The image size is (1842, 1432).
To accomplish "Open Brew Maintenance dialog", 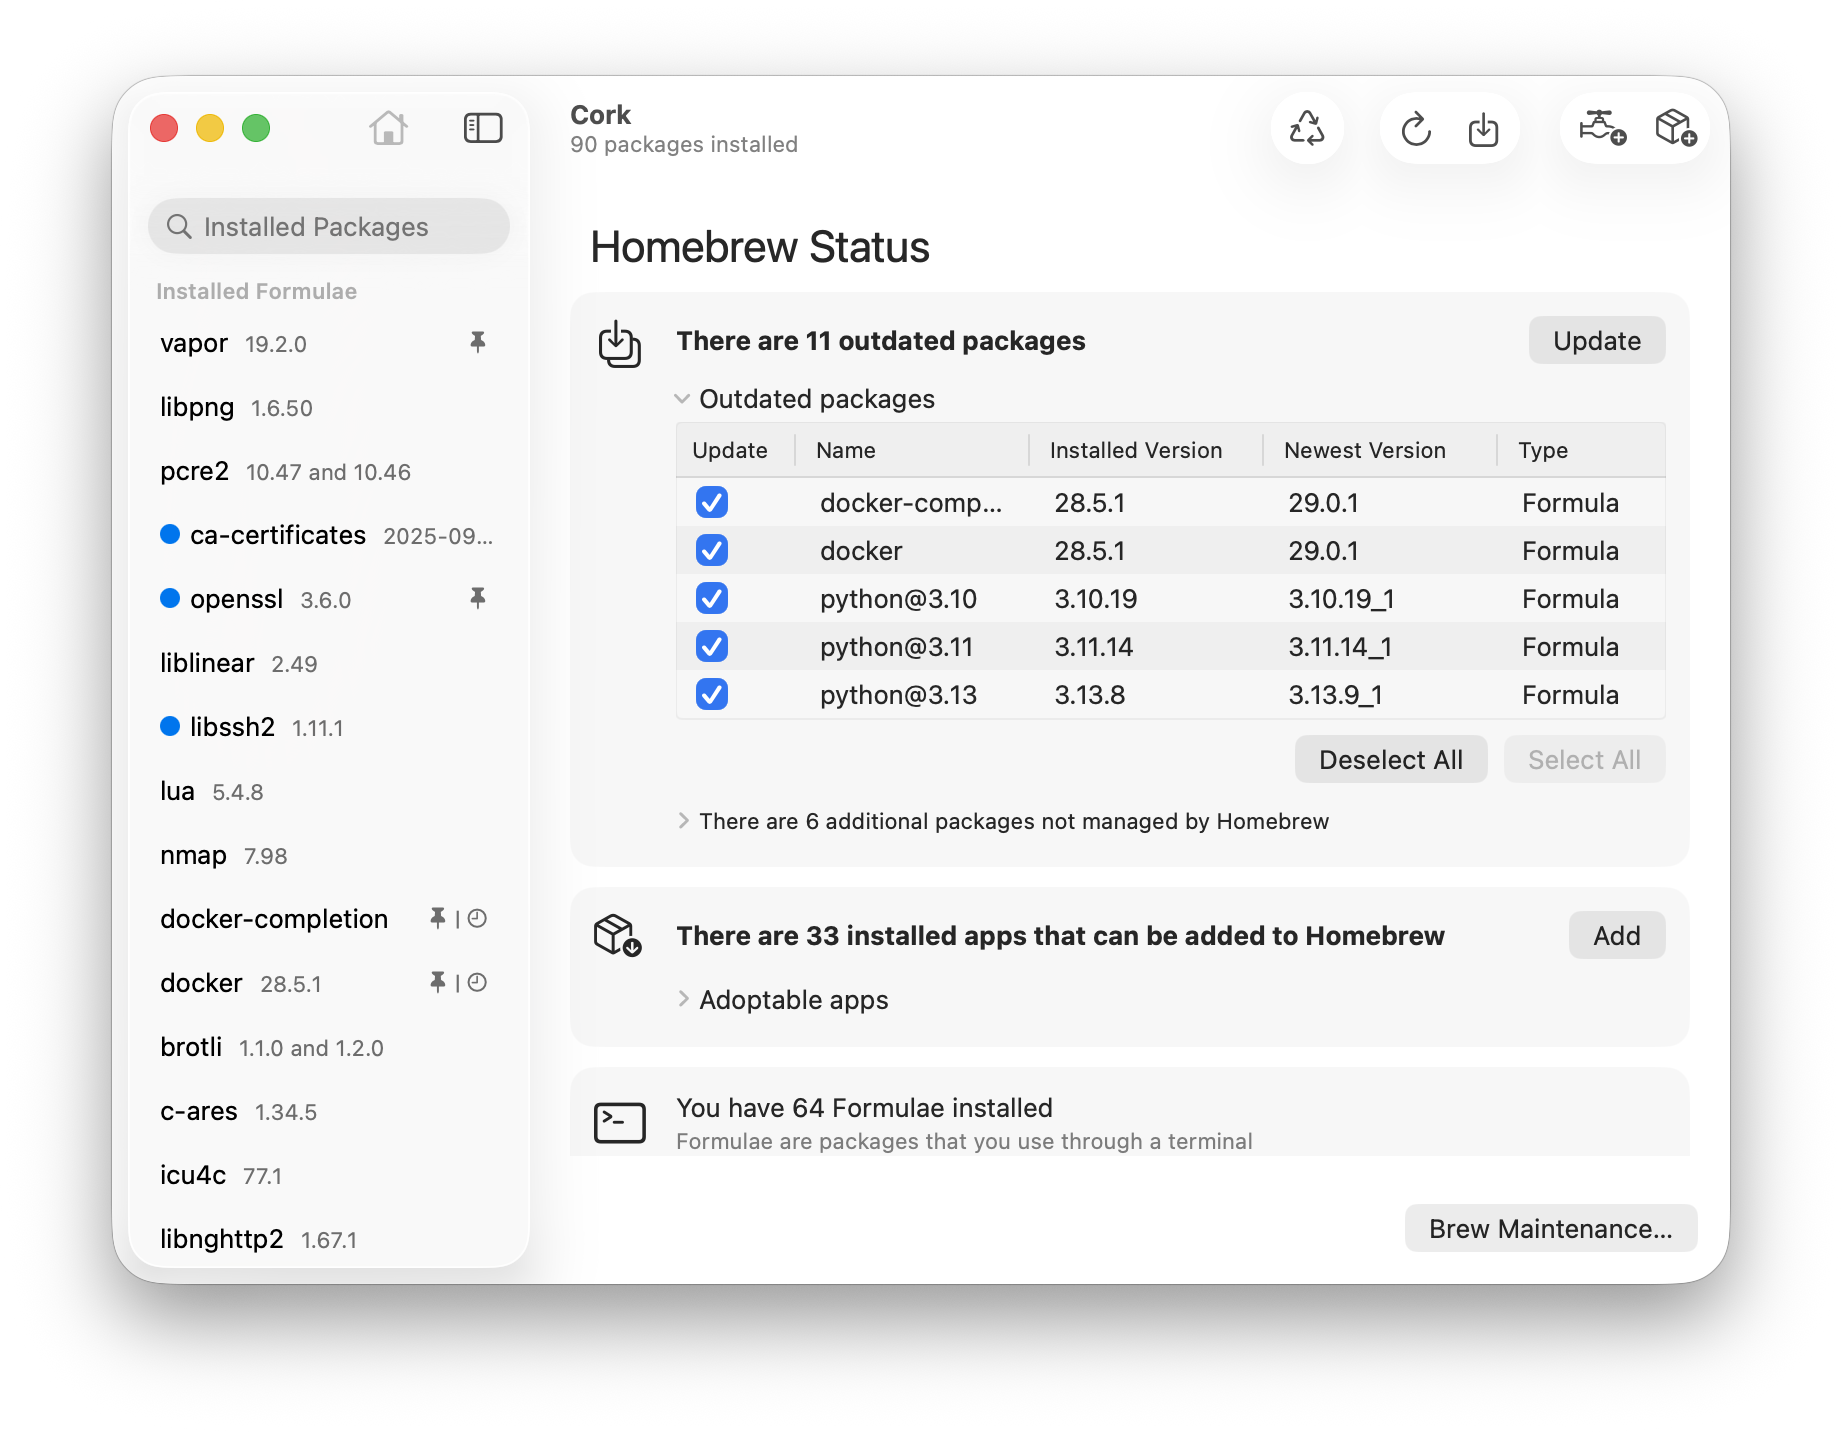I will [x=1550, y=1229].
